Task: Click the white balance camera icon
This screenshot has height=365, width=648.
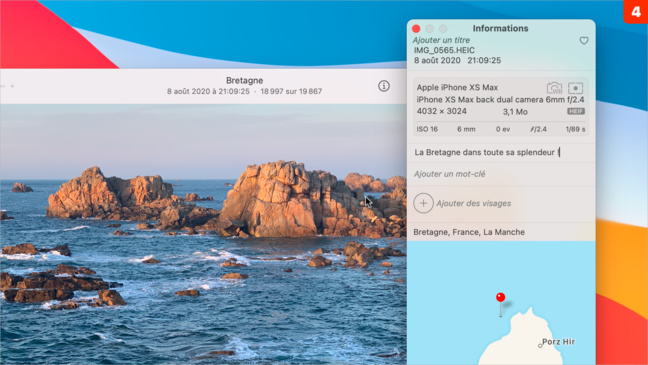Action: (554, 88)
